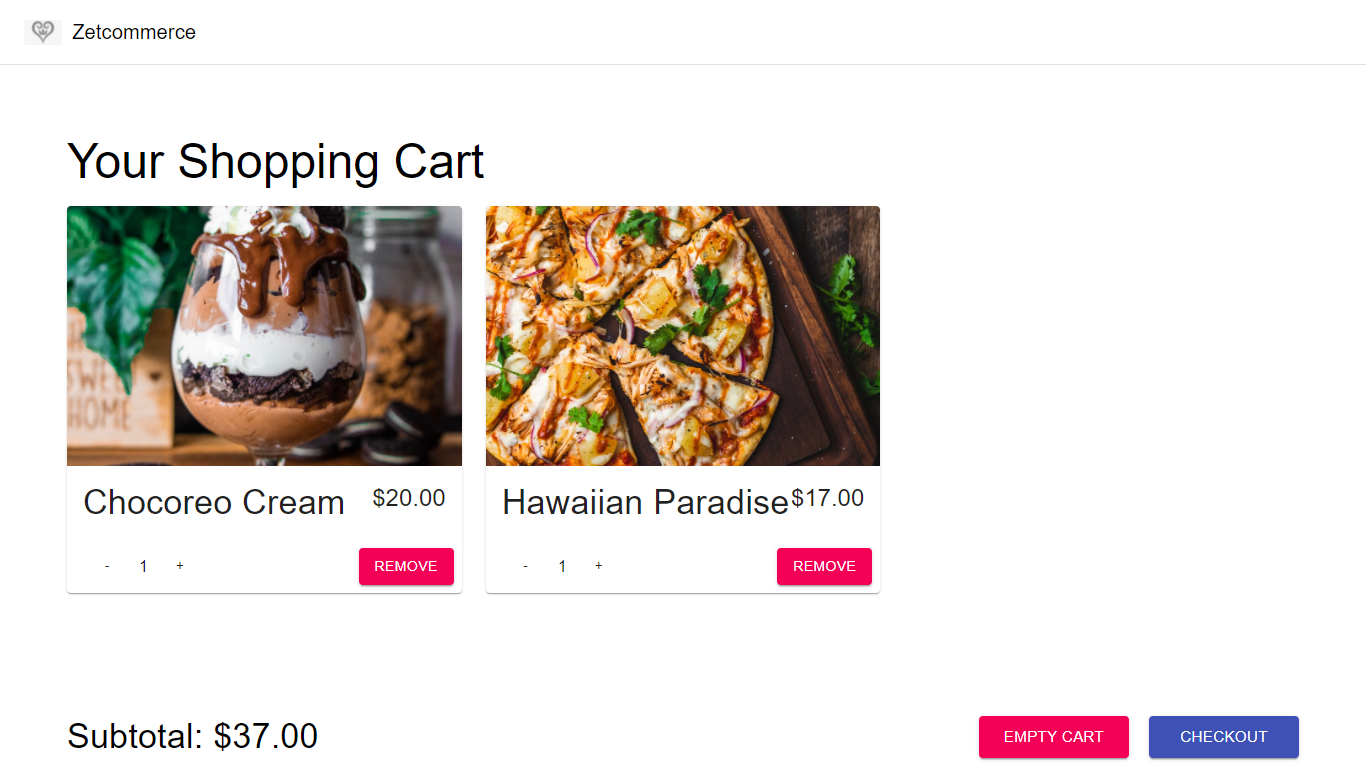Decrease the Chocoreo Cream quantity with minus
Screen dimensions: 1366x768
coord(107,566)
